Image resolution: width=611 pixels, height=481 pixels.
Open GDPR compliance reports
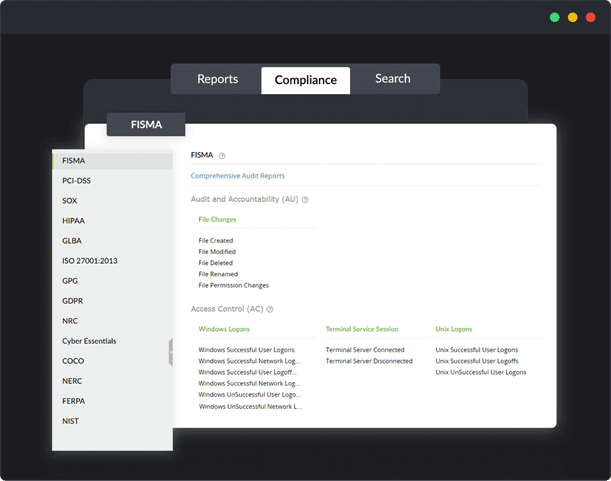coord(113,301)
